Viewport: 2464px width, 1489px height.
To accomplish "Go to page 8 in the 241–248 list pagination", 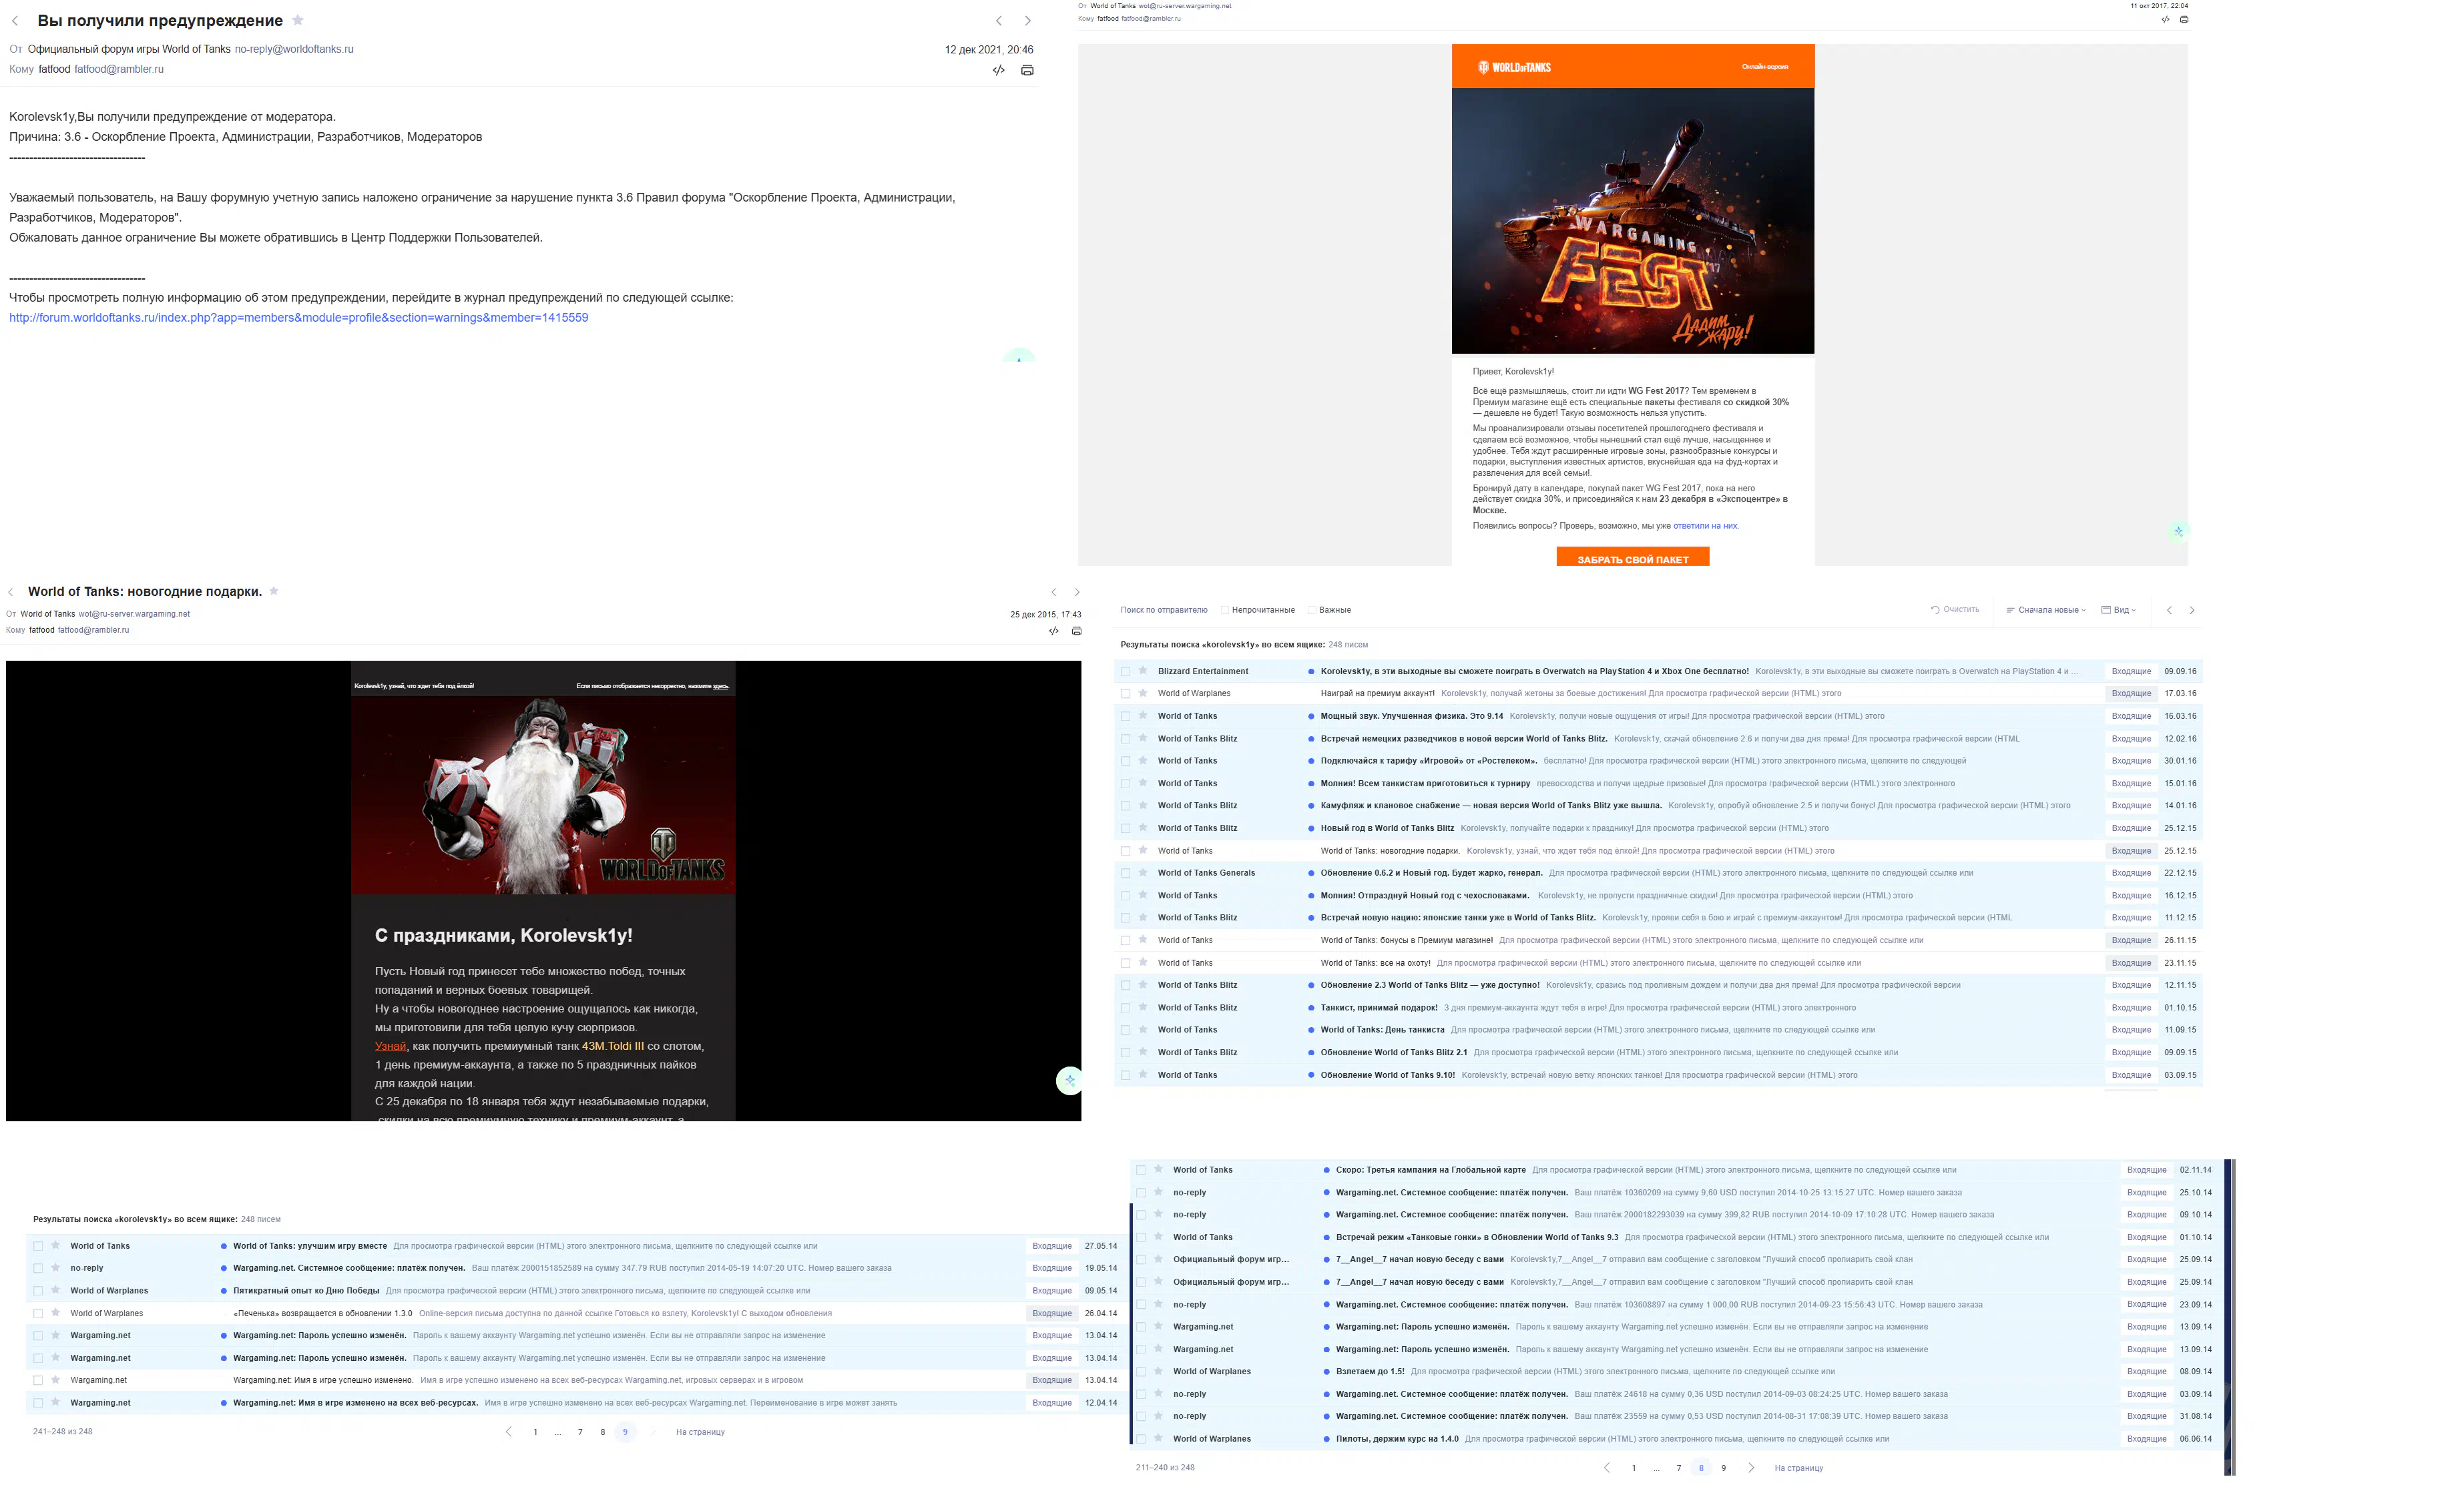I will 602,1432.
